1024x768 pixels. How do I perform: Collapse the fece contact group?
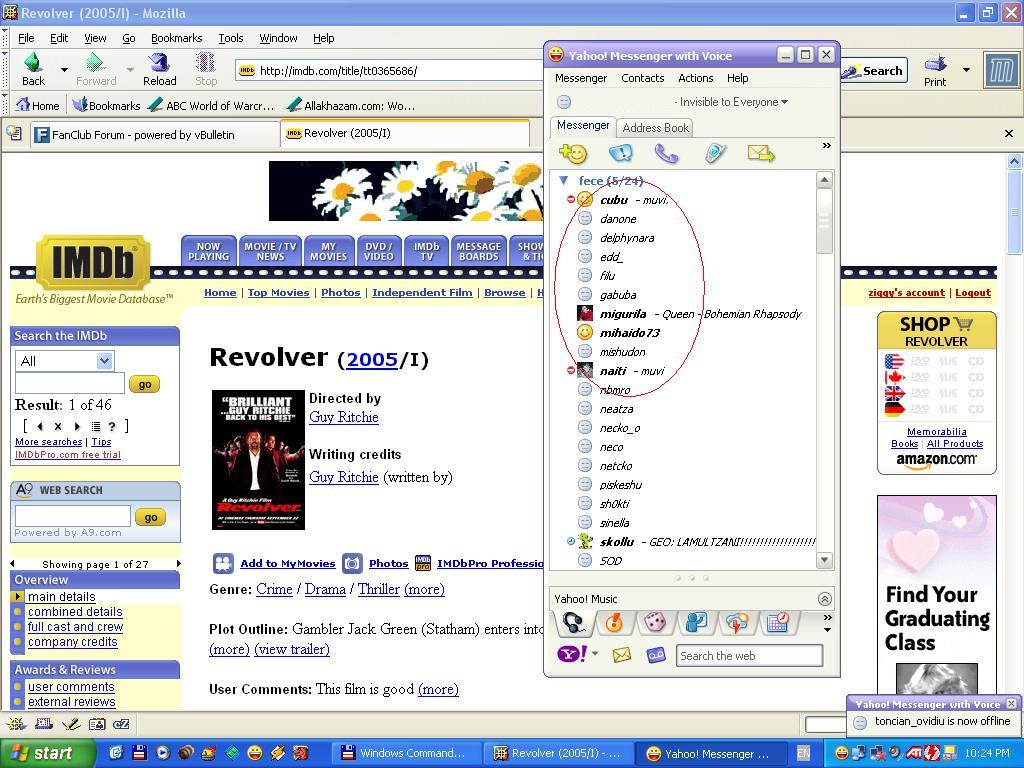[564, 181]
